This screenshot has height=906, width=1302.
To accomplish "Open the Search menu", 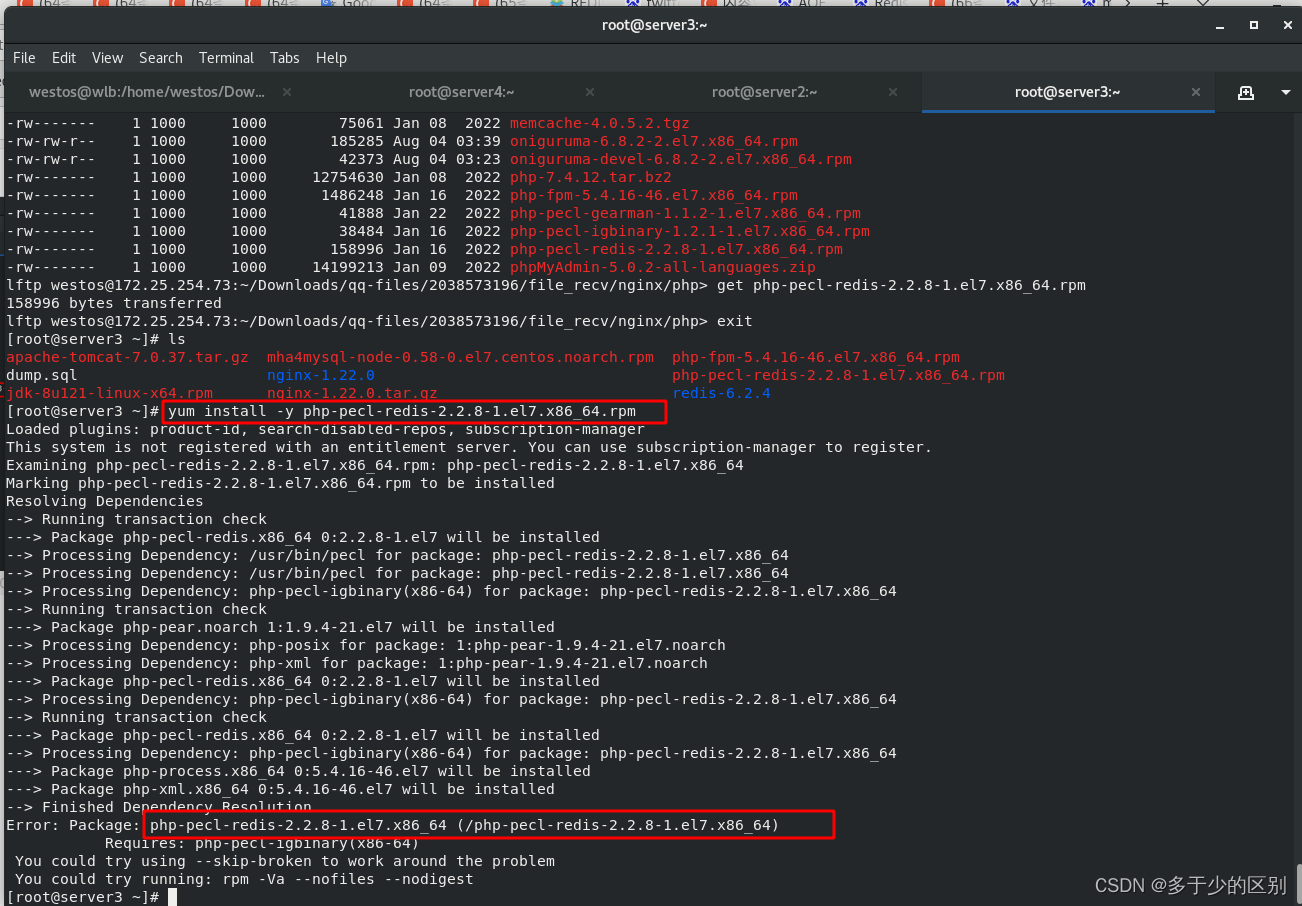I will (x=160, y=58).
